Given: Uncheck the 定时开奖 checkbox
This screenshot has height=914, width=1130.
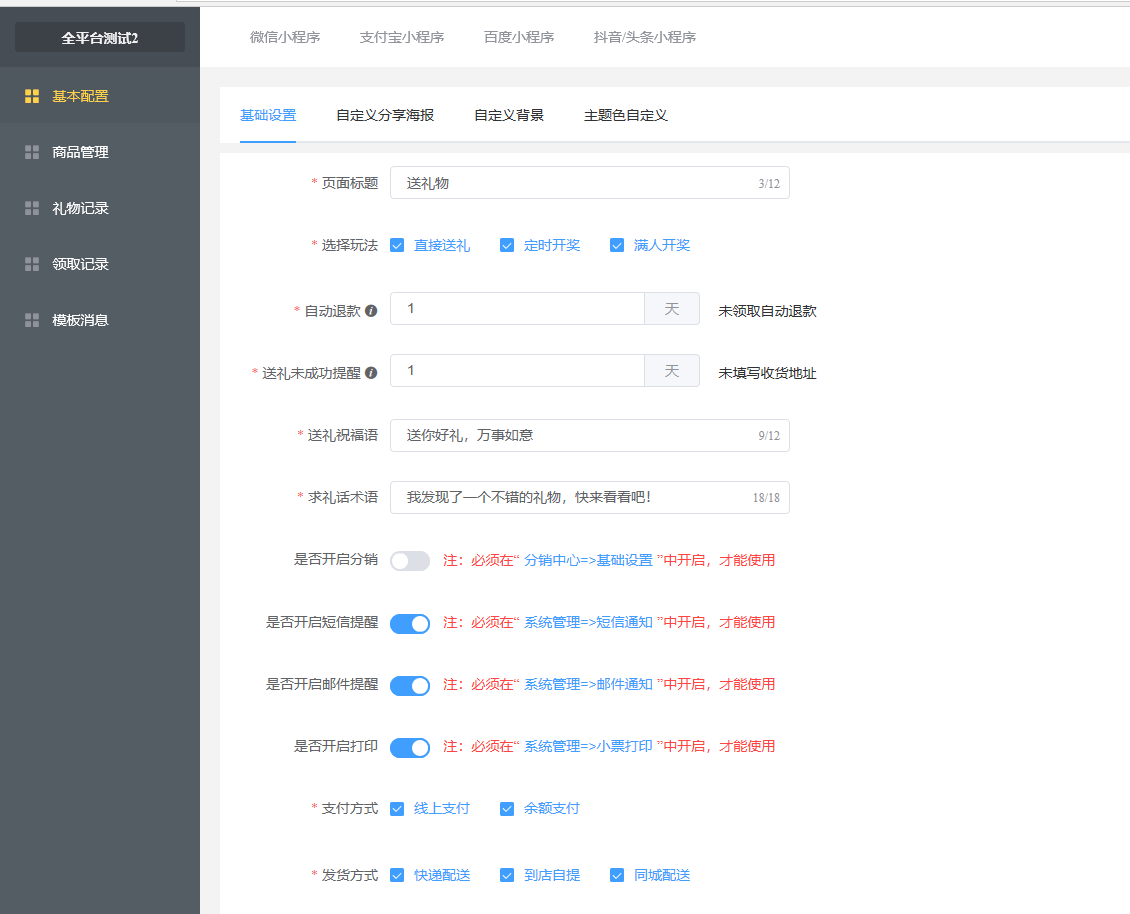Looking at the screenshot, I should tap(507, 245).
